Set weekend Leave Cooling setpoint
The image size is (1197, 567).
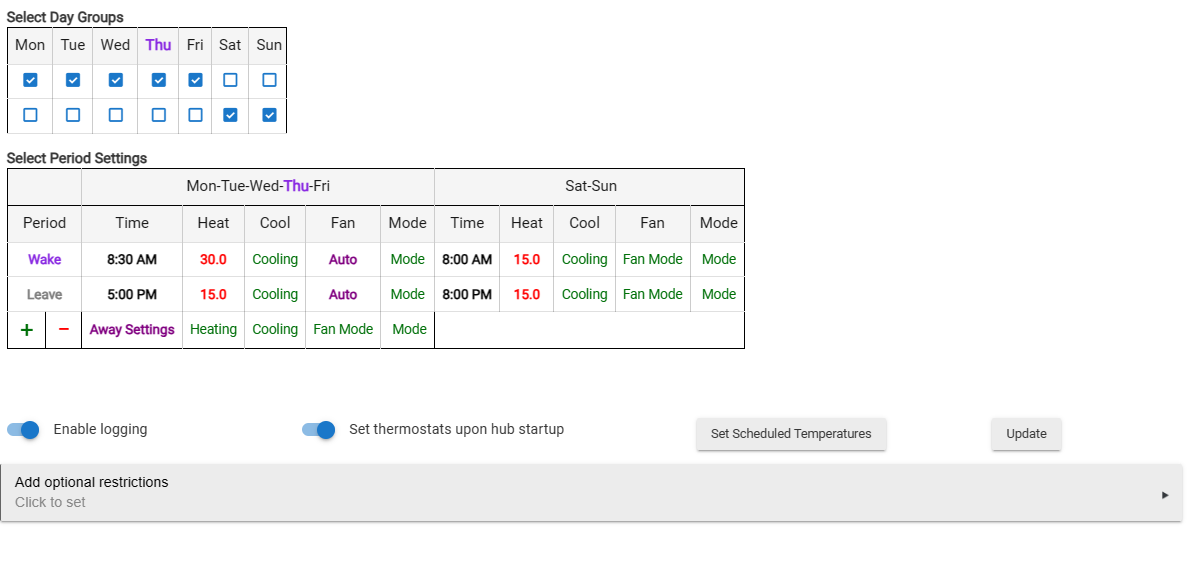pos(585,295)
